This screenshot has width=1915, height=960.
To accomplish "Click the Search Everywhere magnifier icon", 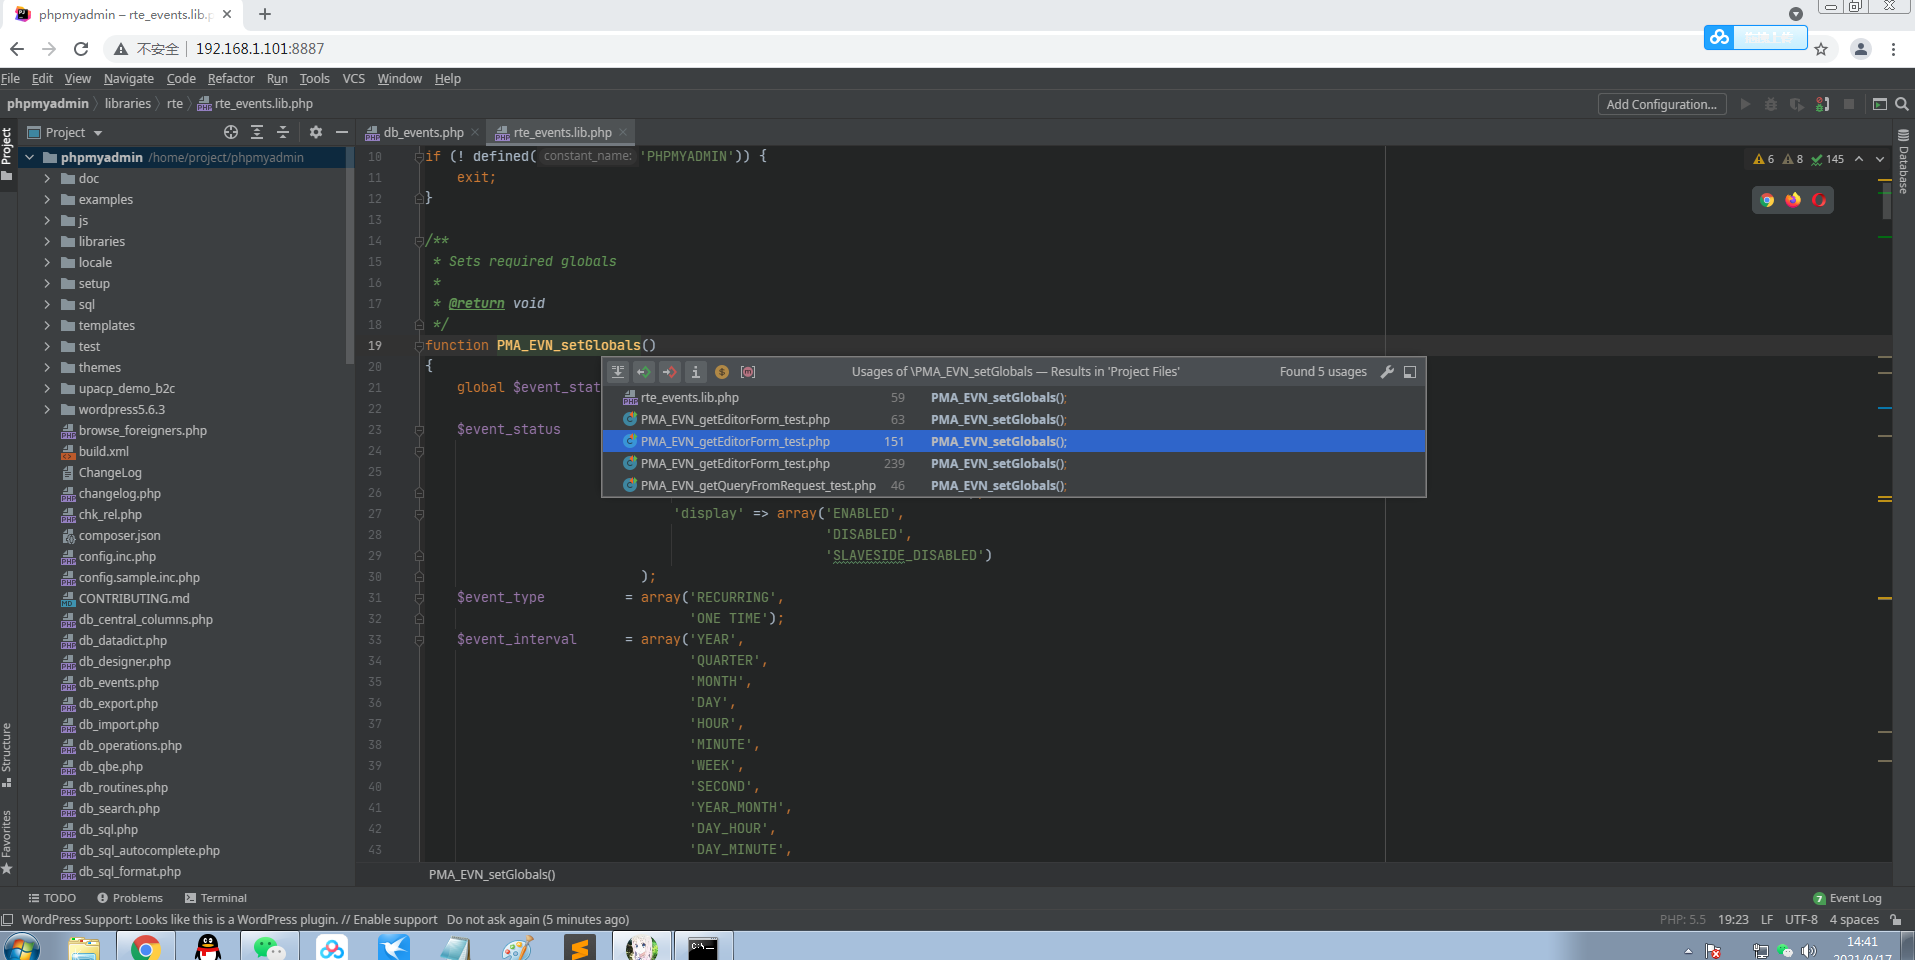I will click(1902, 104).
